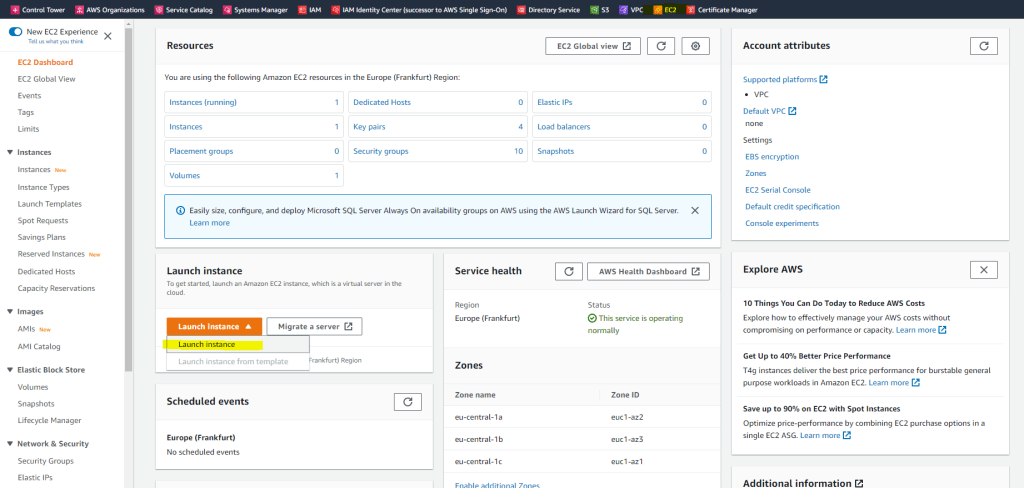Open Resources settings gear icon
Viewport: 1024px width, 488px height.
click(x=695, y=46)
